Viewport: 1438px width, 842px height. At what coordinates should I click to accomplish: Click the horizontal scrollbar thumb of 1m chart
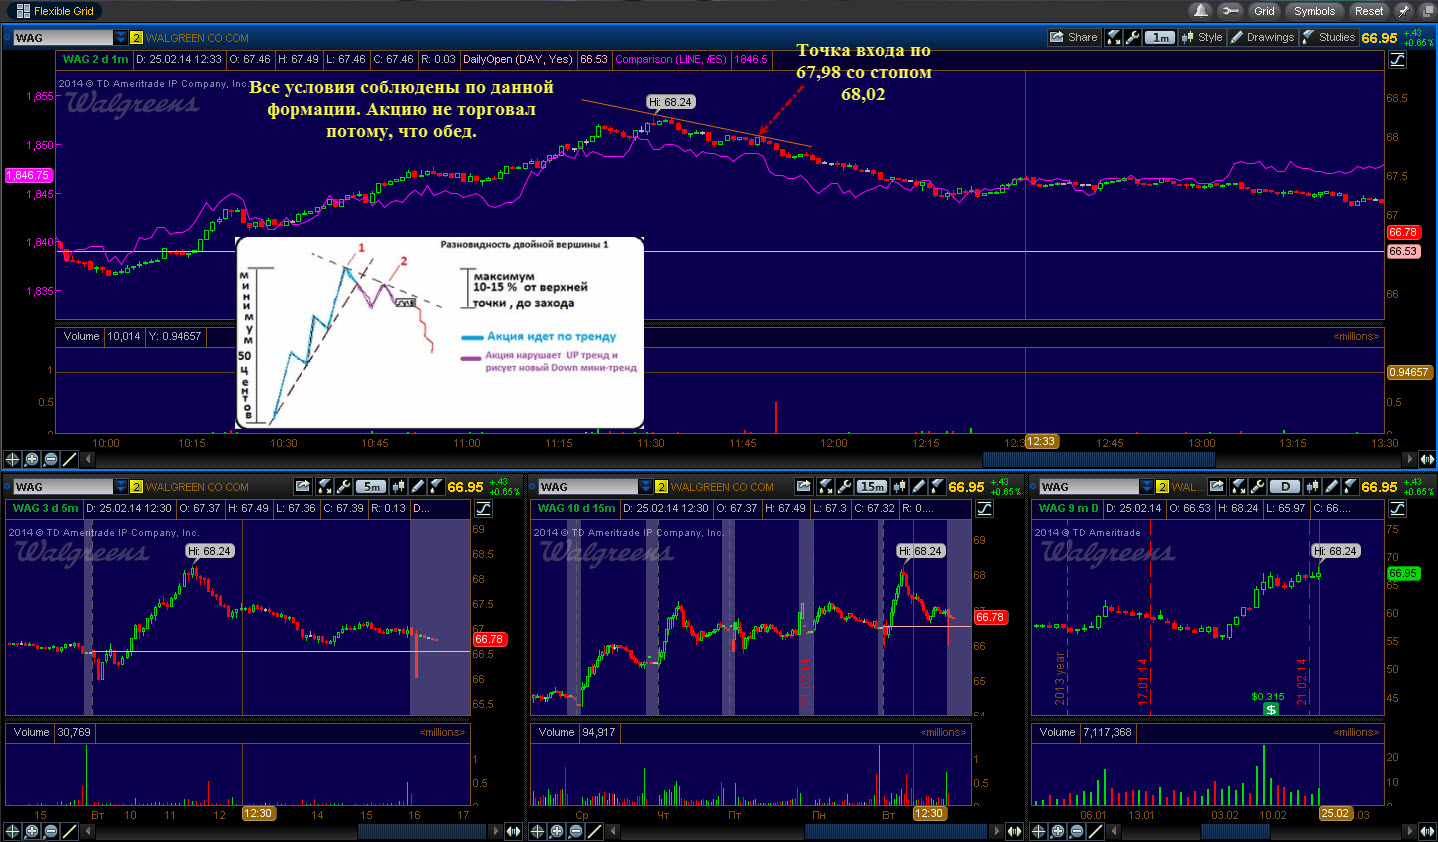[x=1099, y=459]
